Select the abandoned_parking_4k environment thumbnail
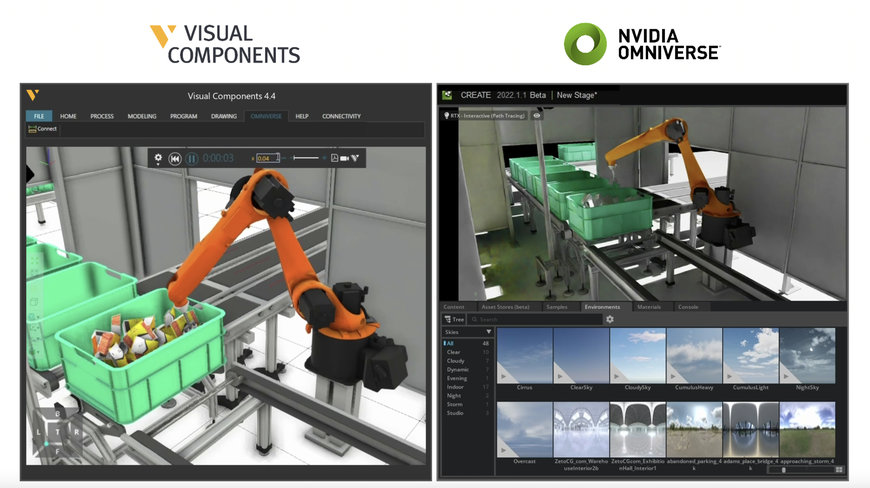Viewport: 870px width, 488px height. (x=694, y=430)
